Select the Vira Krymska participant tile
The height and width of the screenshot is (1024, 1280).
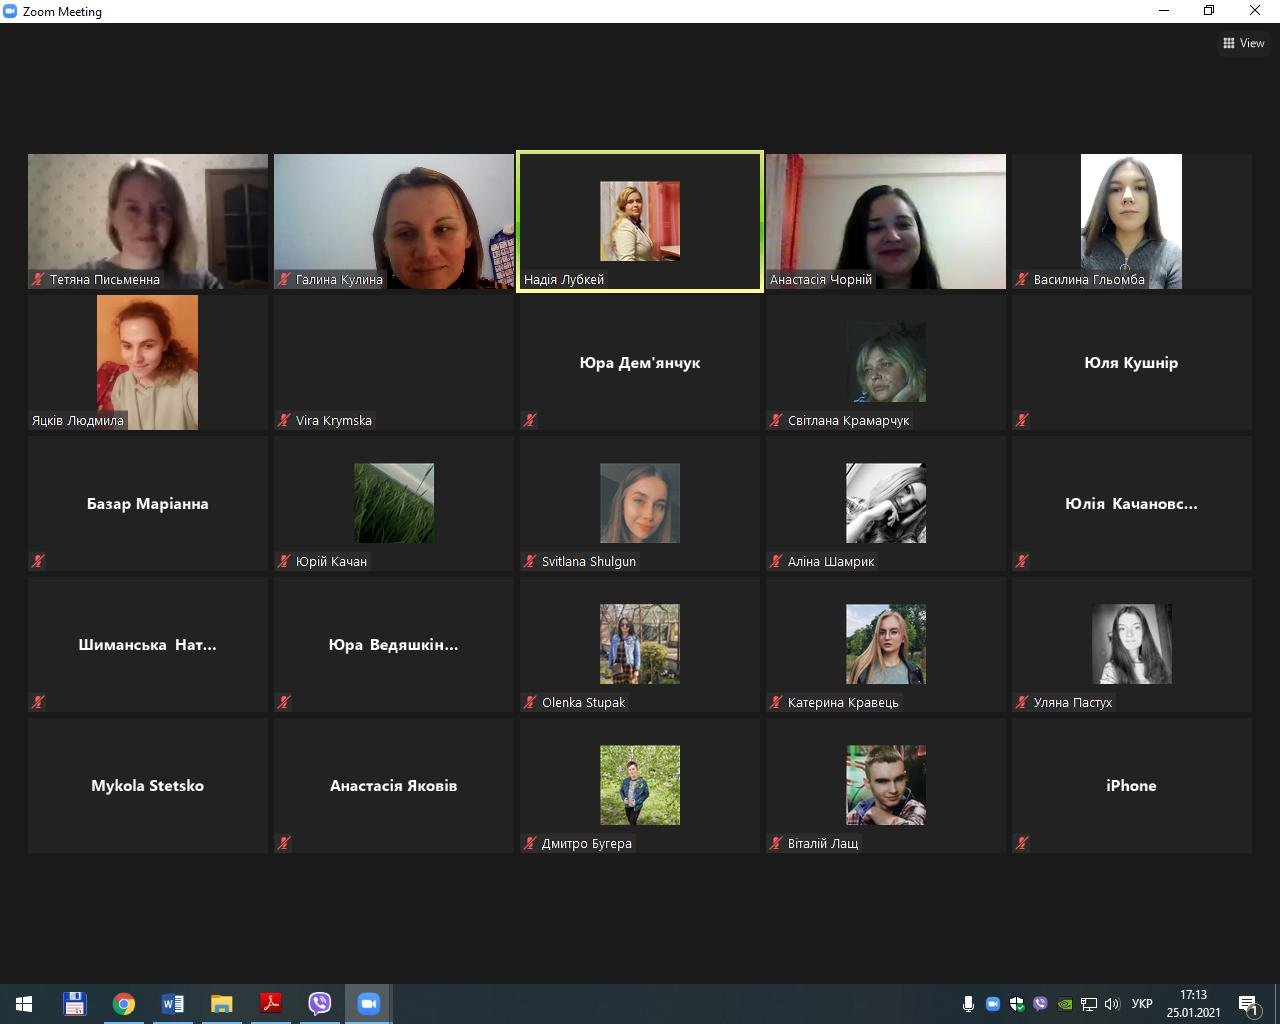click(394, 362)
